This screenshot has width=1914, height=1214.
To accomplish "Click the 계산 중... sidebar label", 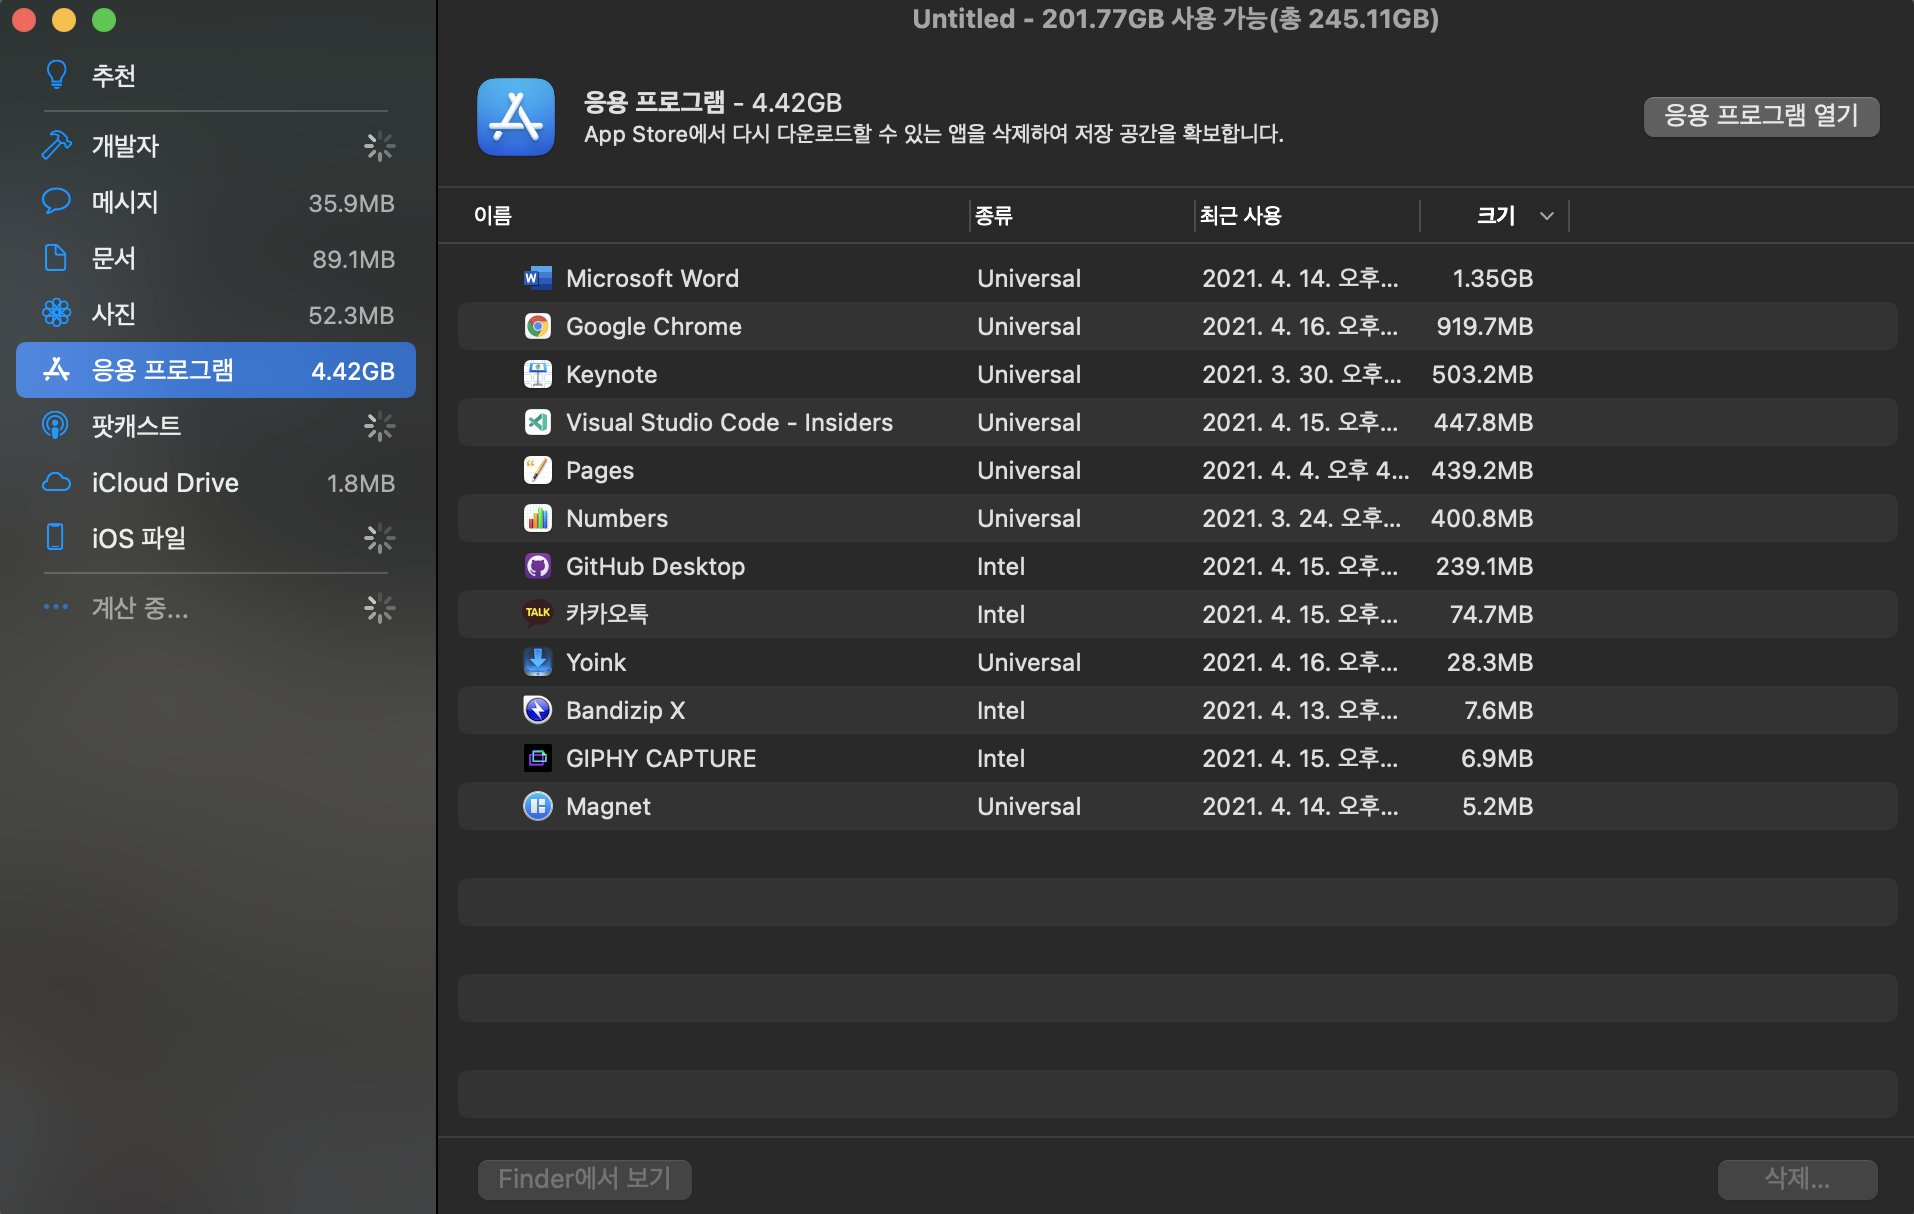I will [x=140, y=608].
